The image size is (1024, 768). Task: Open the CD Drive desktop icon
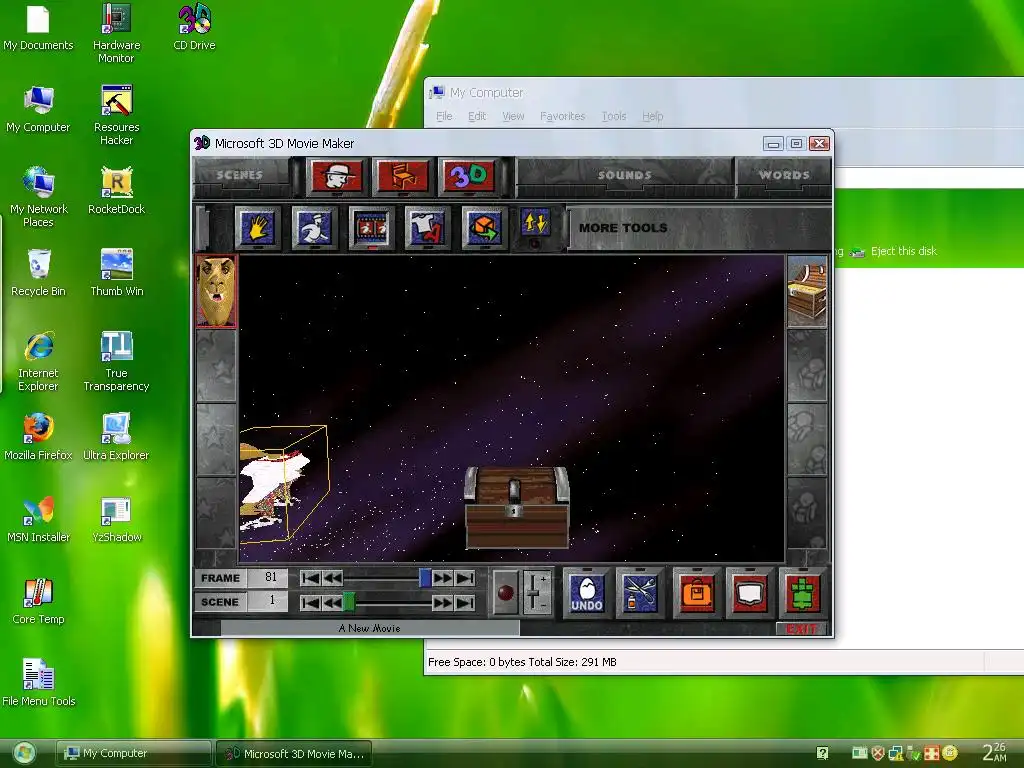[x=194, y=28]
